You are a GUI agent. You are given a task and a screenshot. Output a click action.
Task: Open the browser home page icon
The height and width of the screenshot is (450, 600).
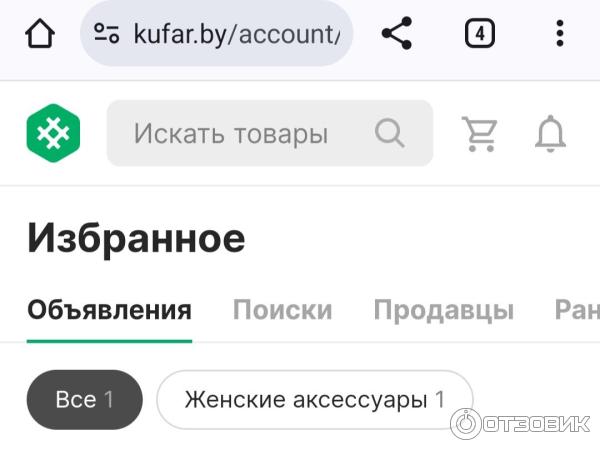pos(40,33)
